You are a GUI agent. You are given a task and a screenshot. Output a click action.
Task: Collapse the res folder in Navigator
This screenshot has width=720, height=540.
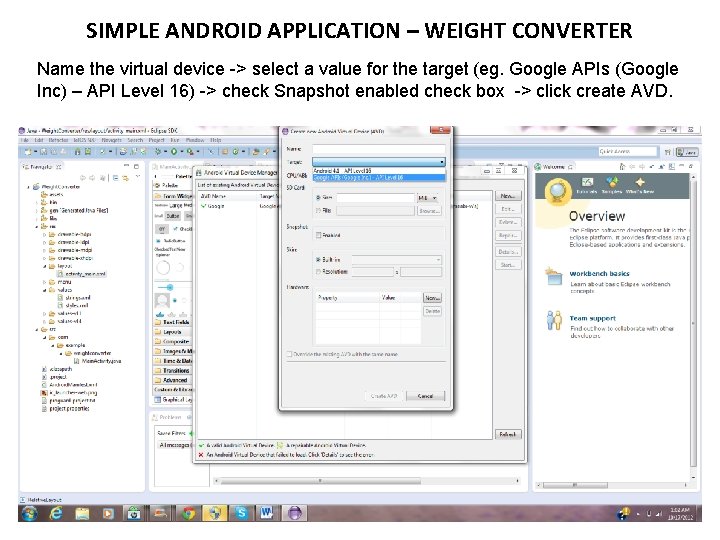(37, 226)
